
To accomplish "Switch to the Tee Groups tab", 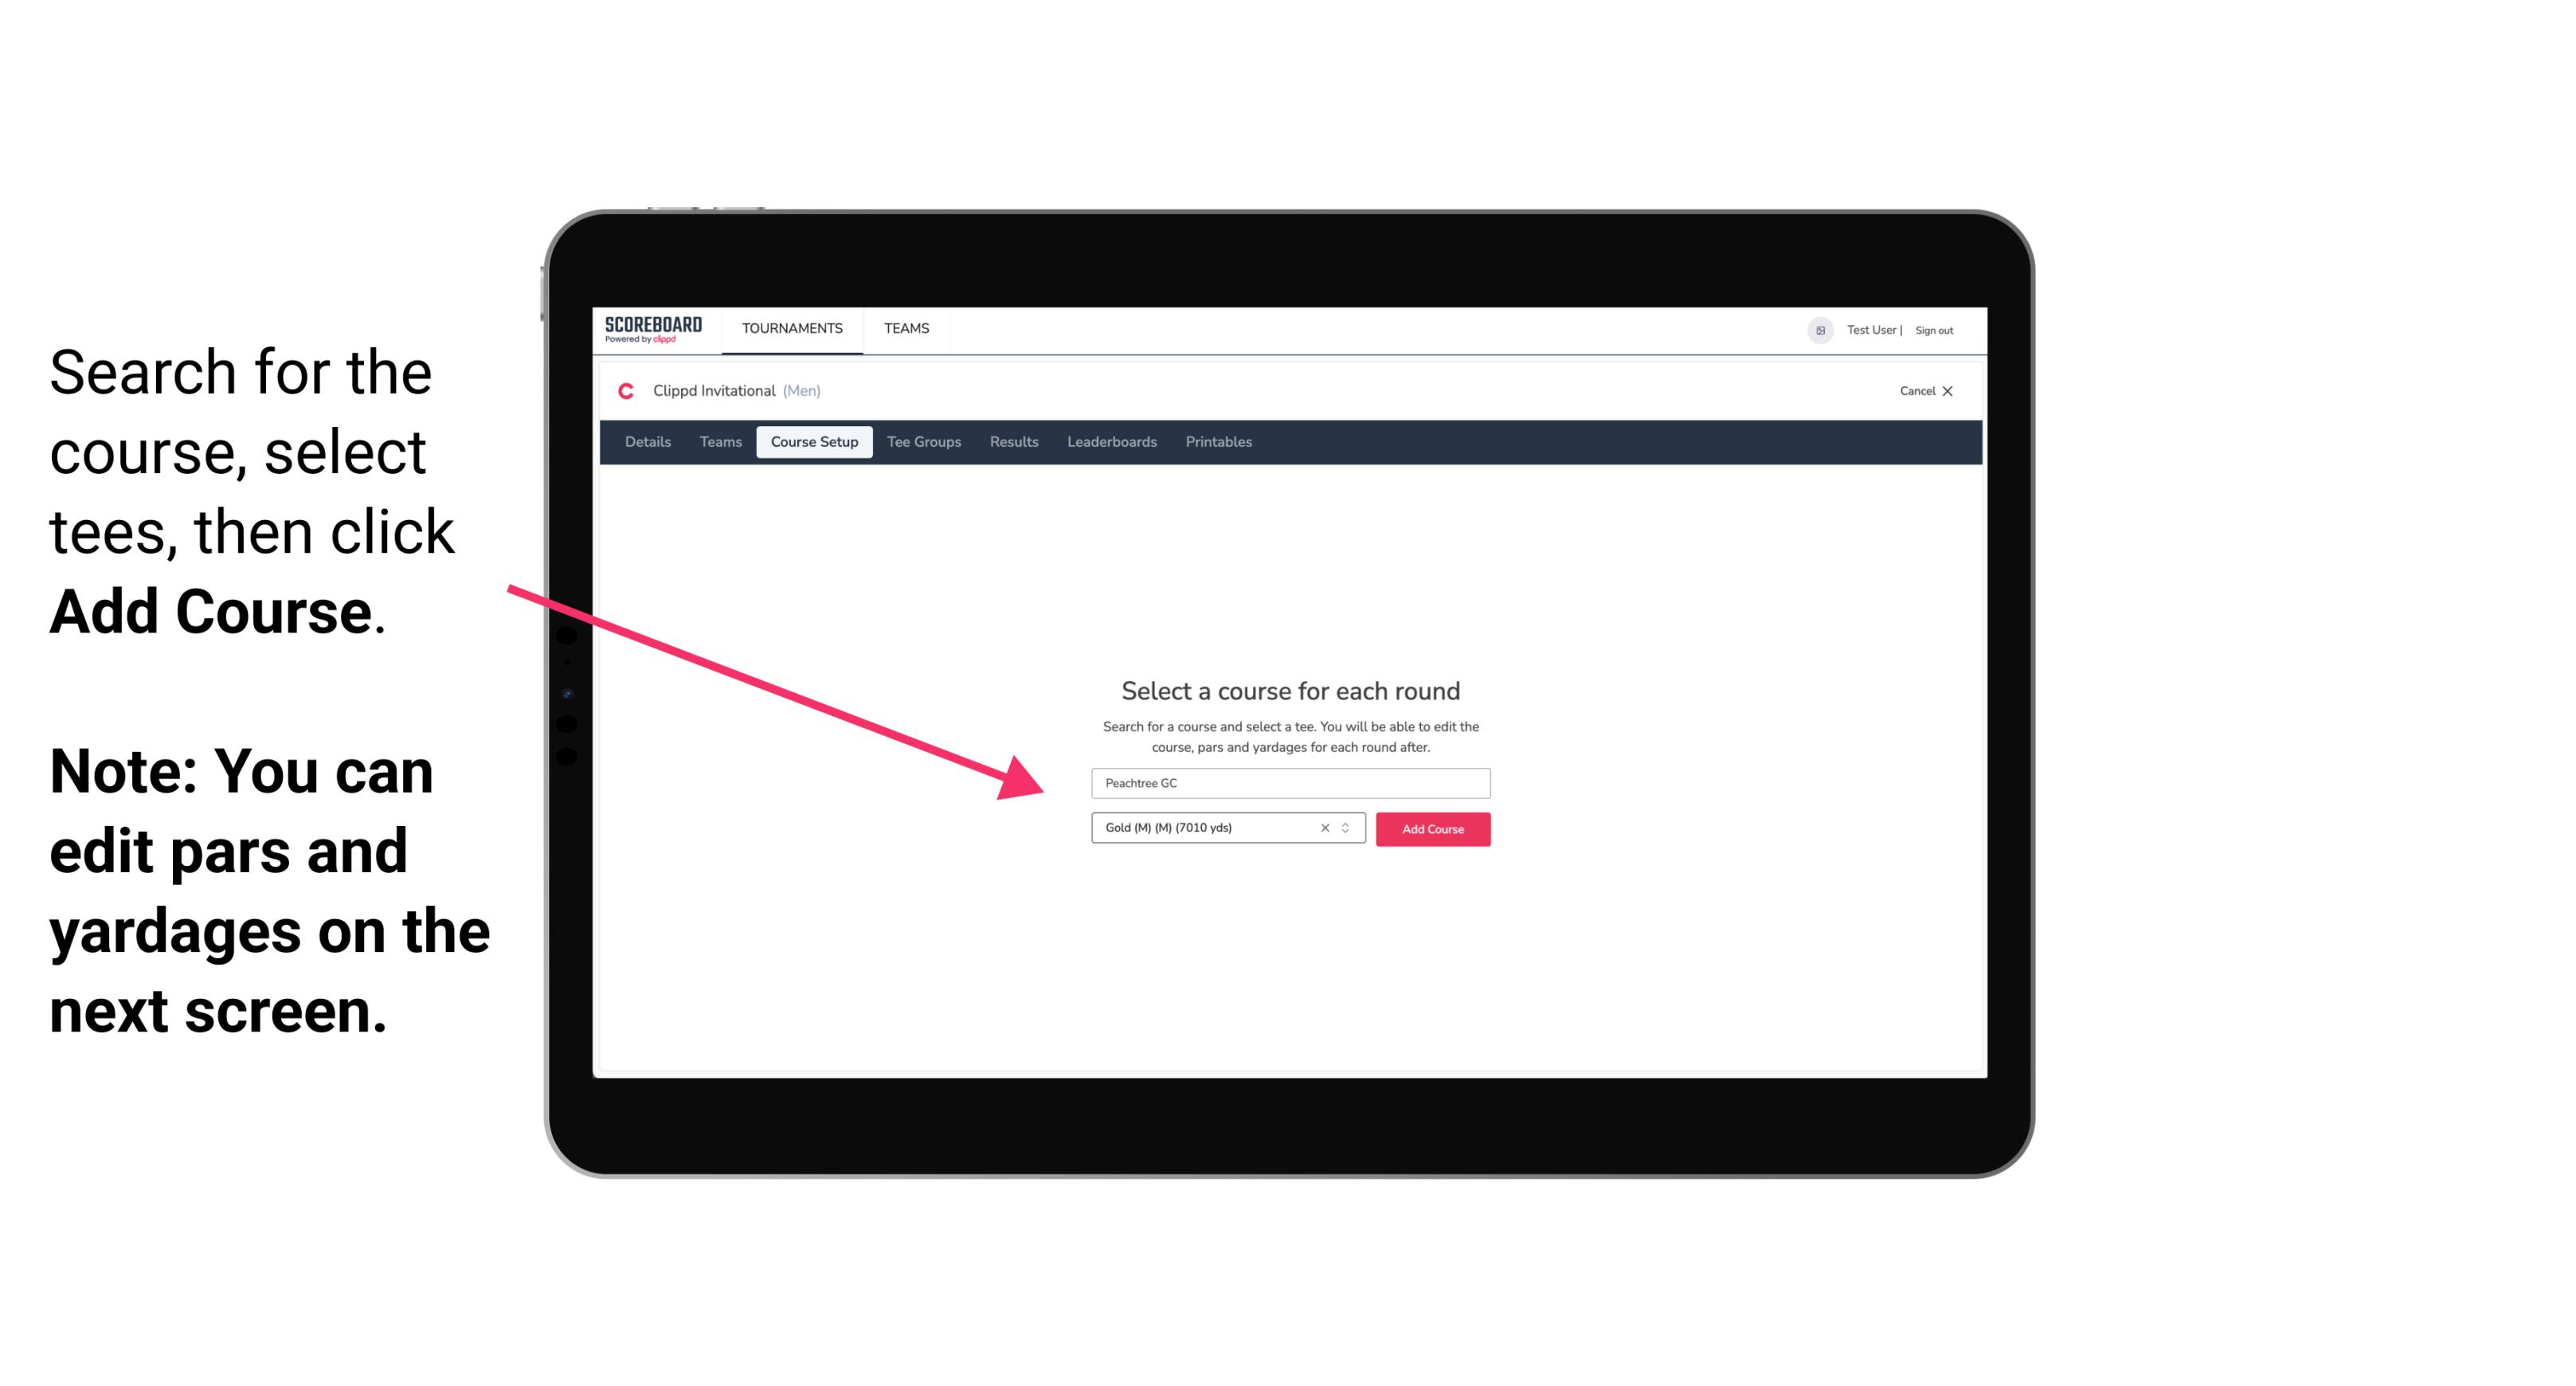I will 922,442.
